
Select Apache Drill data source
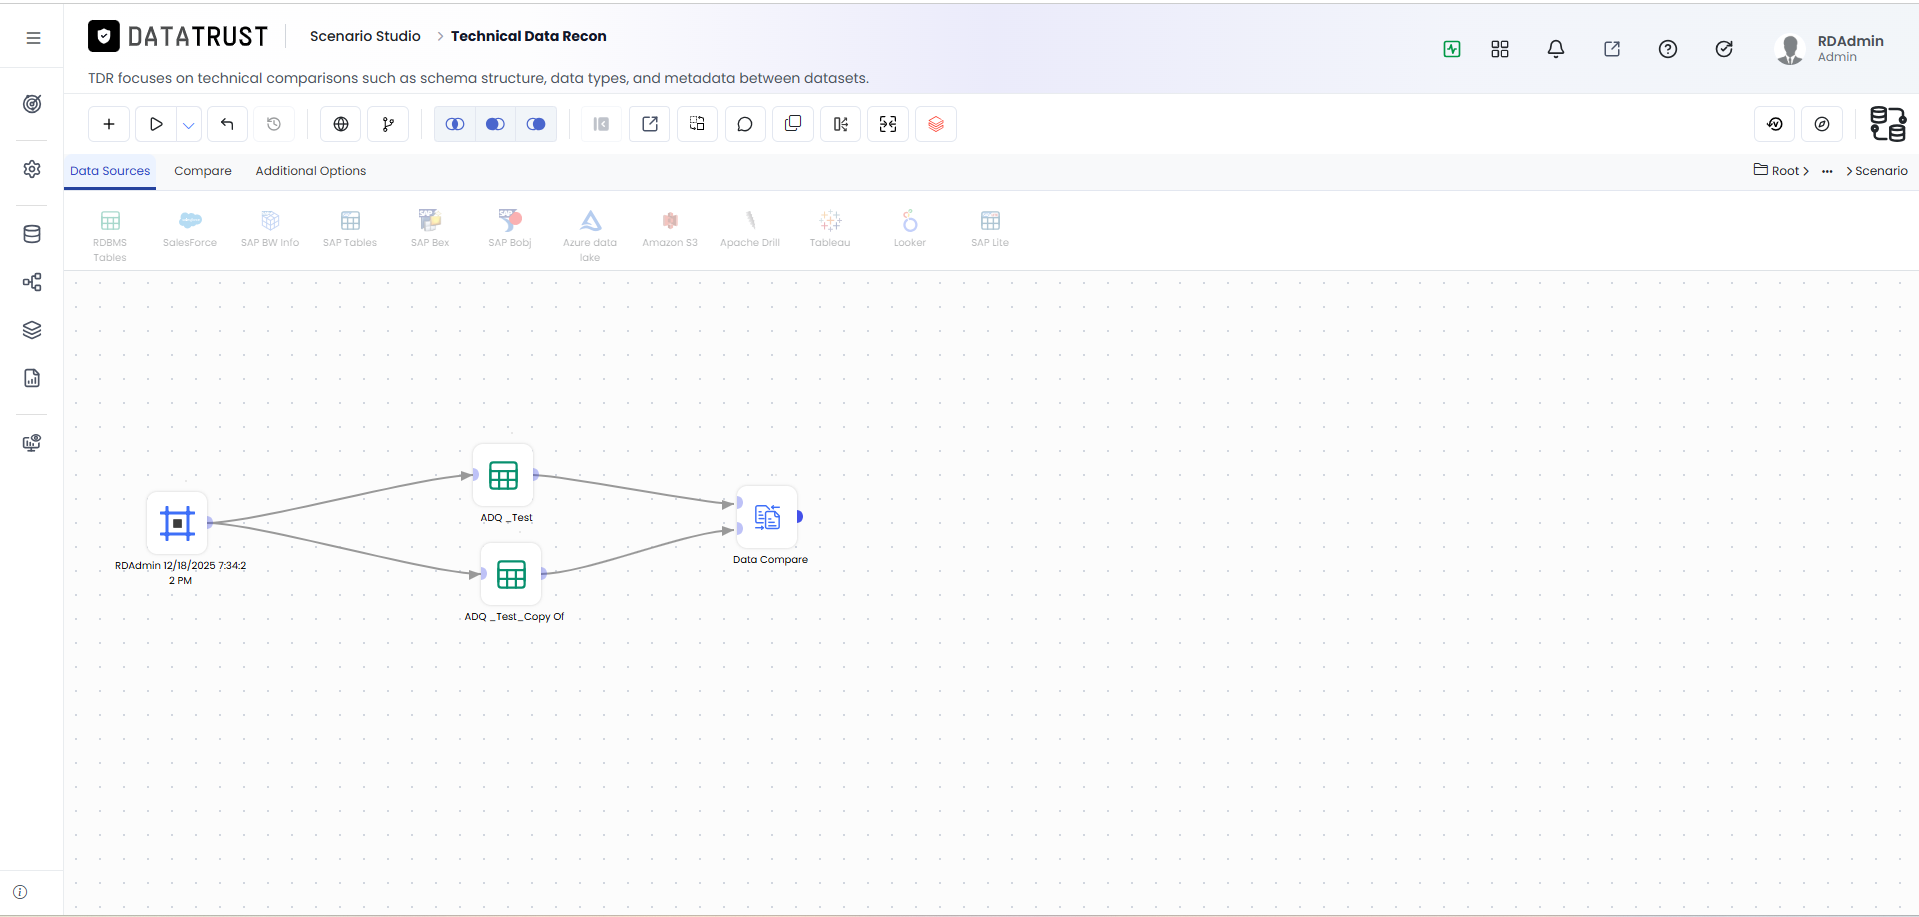tap(750, 229)
